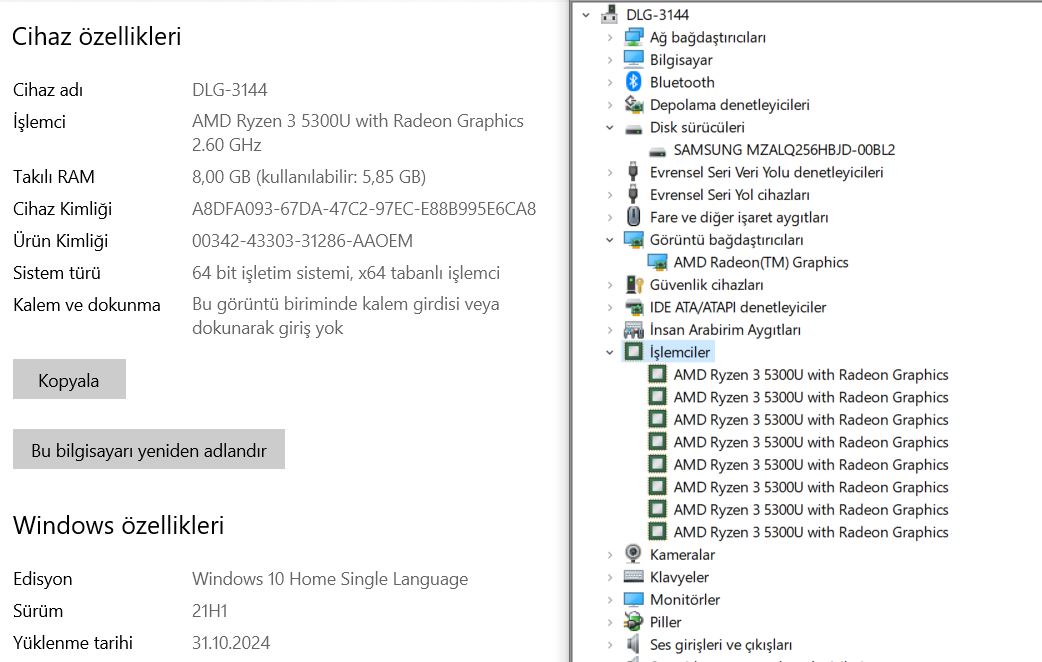Click the Cihaz Kimliği value A8DFA093-67DA-47C2
The height and width of the screenshot is (662, 1042).
[364, 209]
